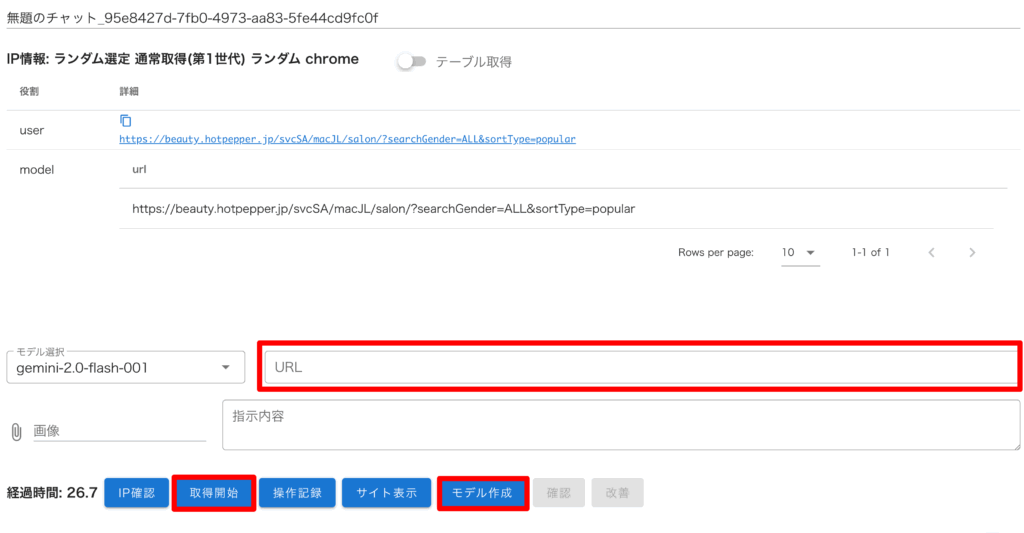Click the paperclip attachment icon
The height and width of the screenshot is (533, 1024).
pos(16,431)
